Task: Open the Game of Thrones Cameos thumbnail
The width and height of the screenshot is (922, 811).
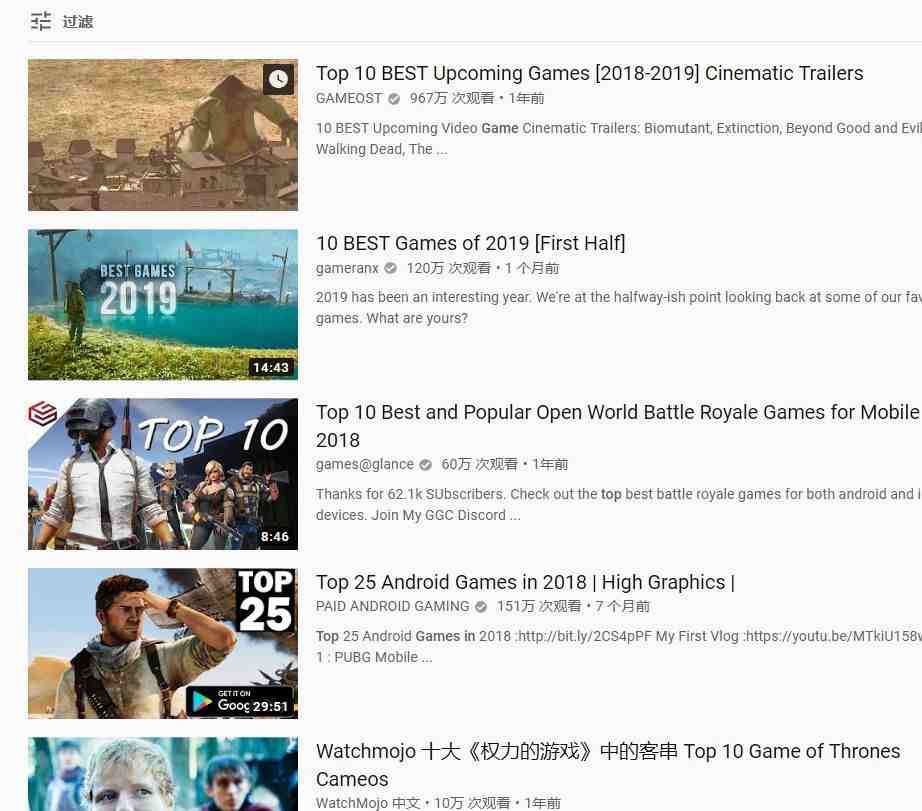Action: click(163, 774)
